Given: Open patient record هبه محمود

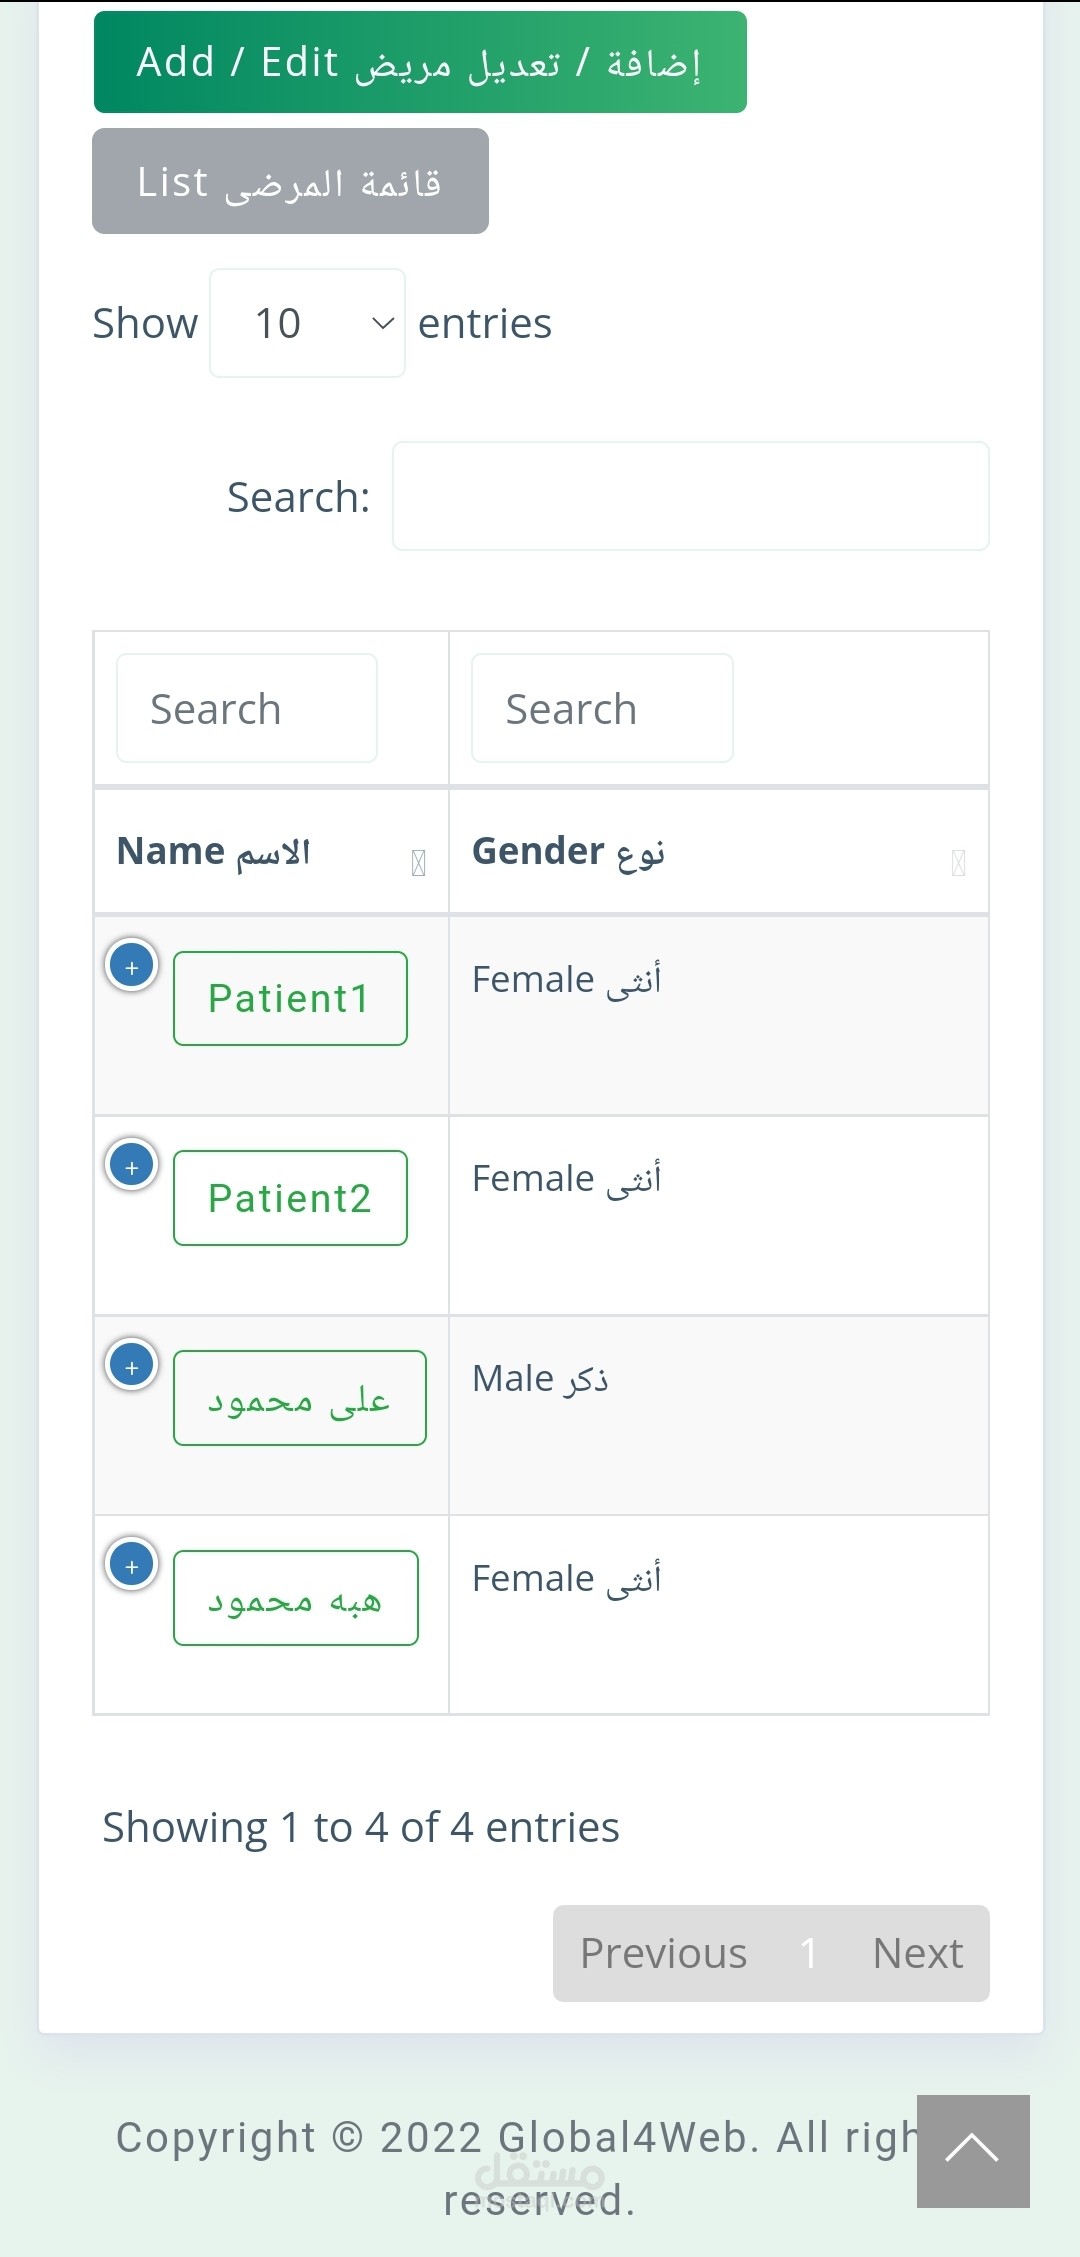Looking at the screenshot, I should tap(296, 1597).
